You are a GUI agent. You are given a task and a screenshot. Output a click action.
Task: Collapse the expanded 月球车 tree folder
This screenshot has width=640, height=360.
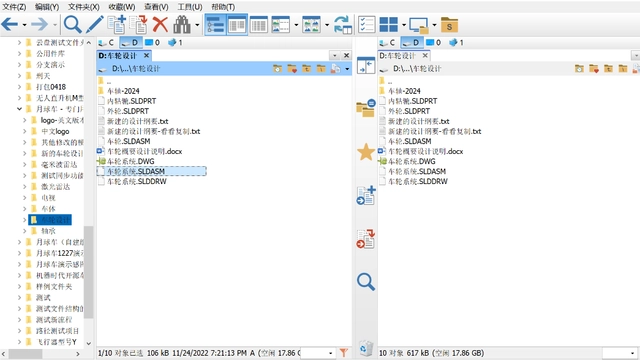(x=19, y=109)
